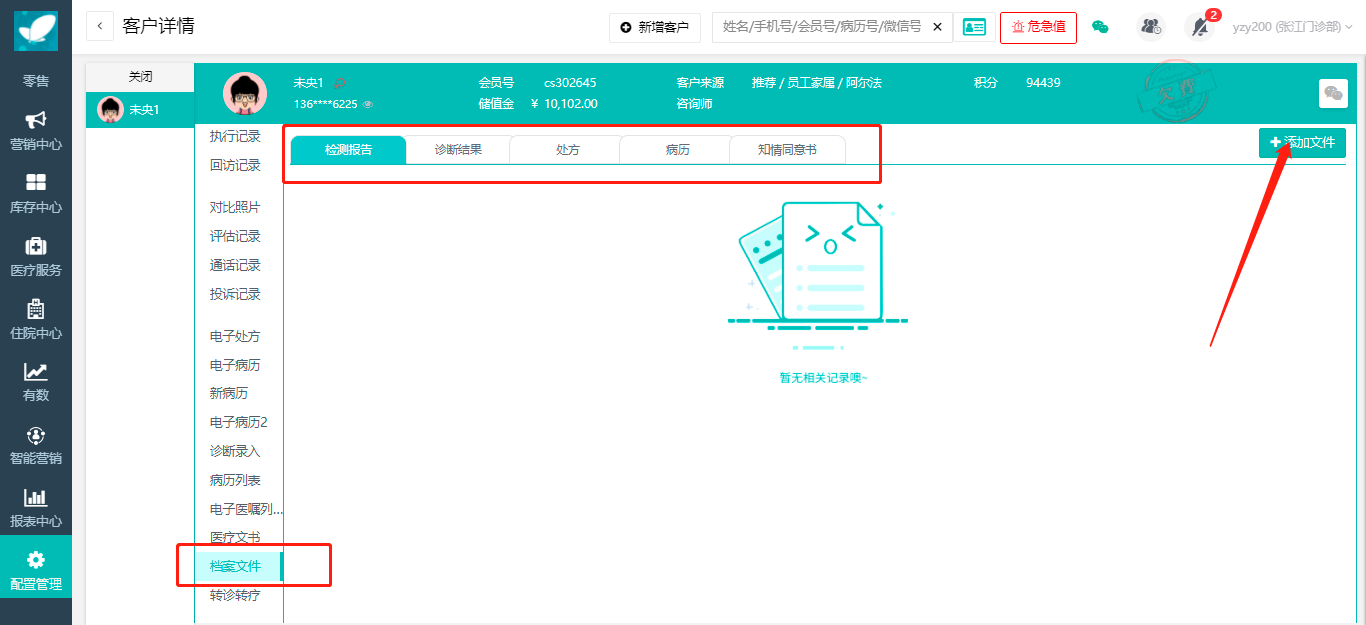Click the customer avatar in header
The width and height of the screenshot is (1366, 625).
244,94
